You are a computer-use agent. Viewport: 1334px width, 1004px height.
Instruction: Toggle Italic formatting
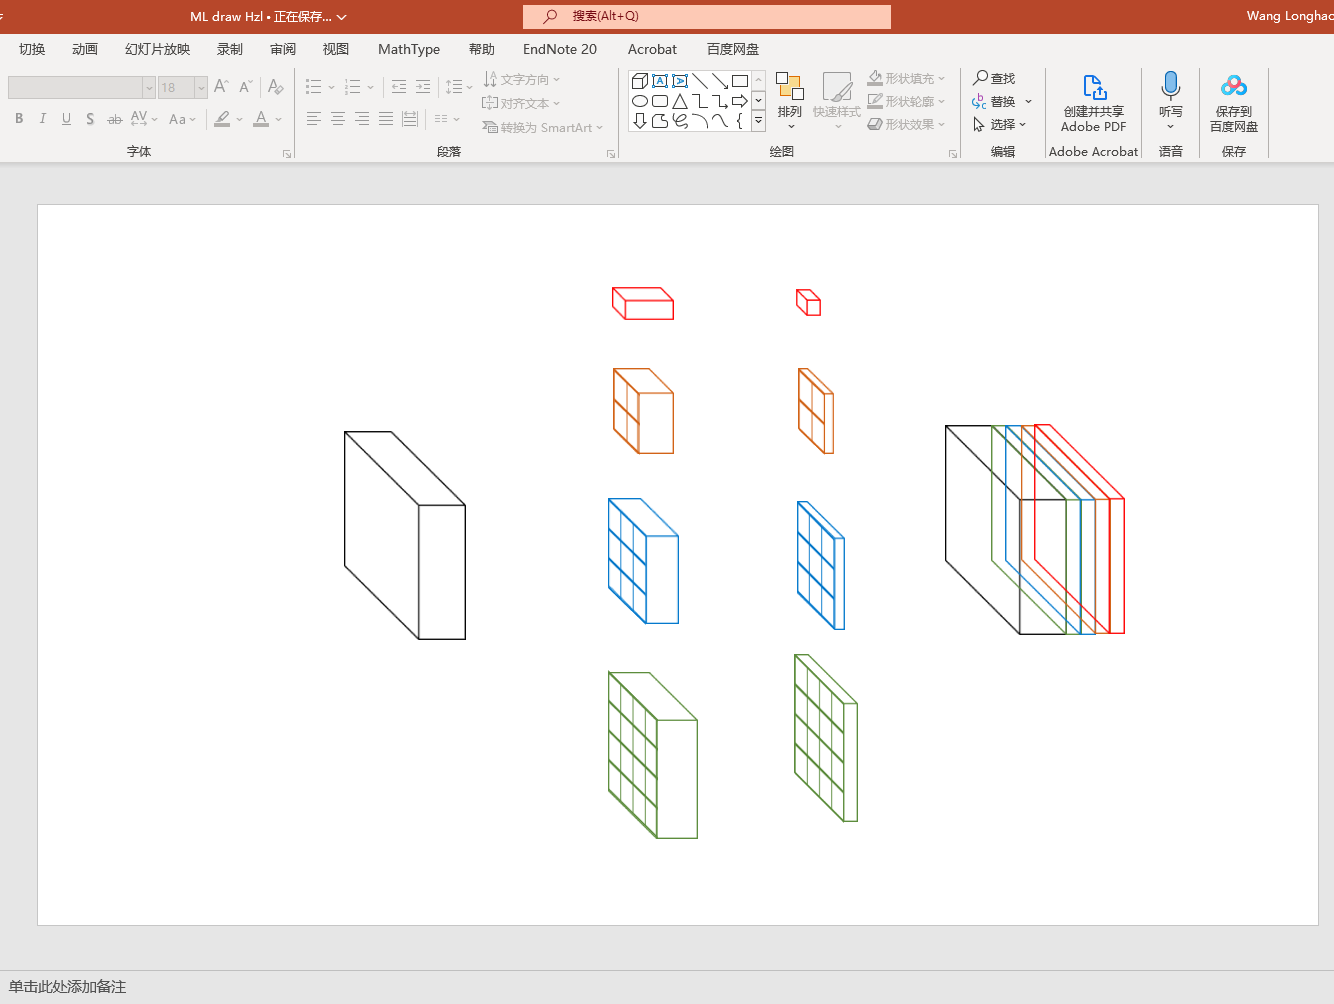coord(43,119)
